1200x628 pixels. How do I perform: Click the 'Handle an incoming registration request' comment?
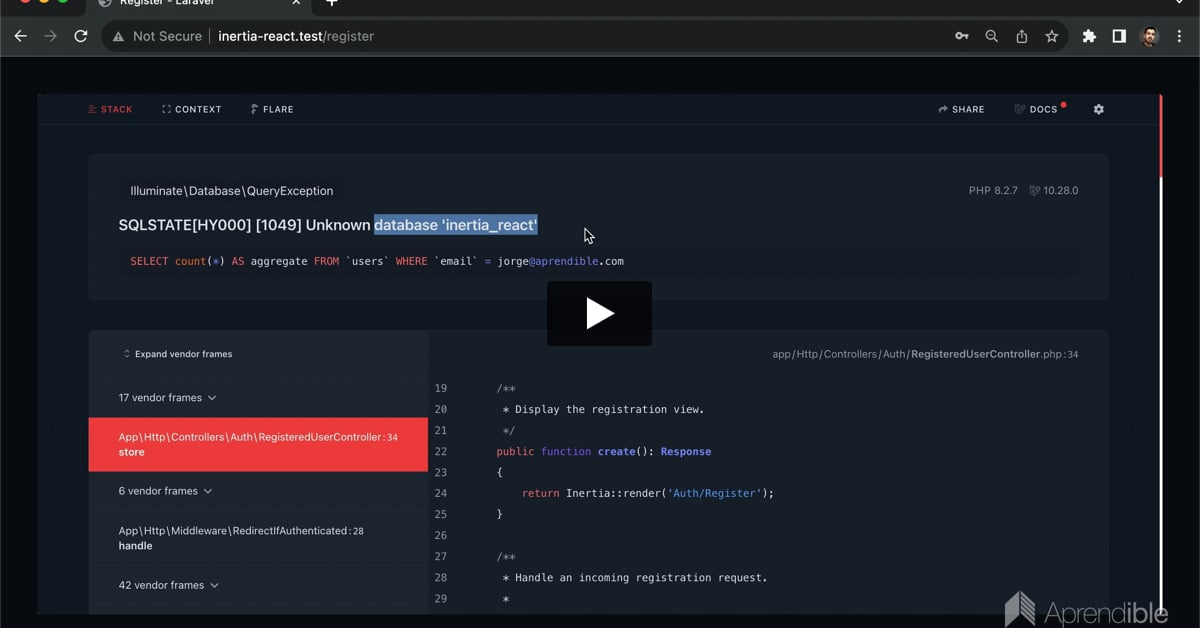tap(634, 577)
